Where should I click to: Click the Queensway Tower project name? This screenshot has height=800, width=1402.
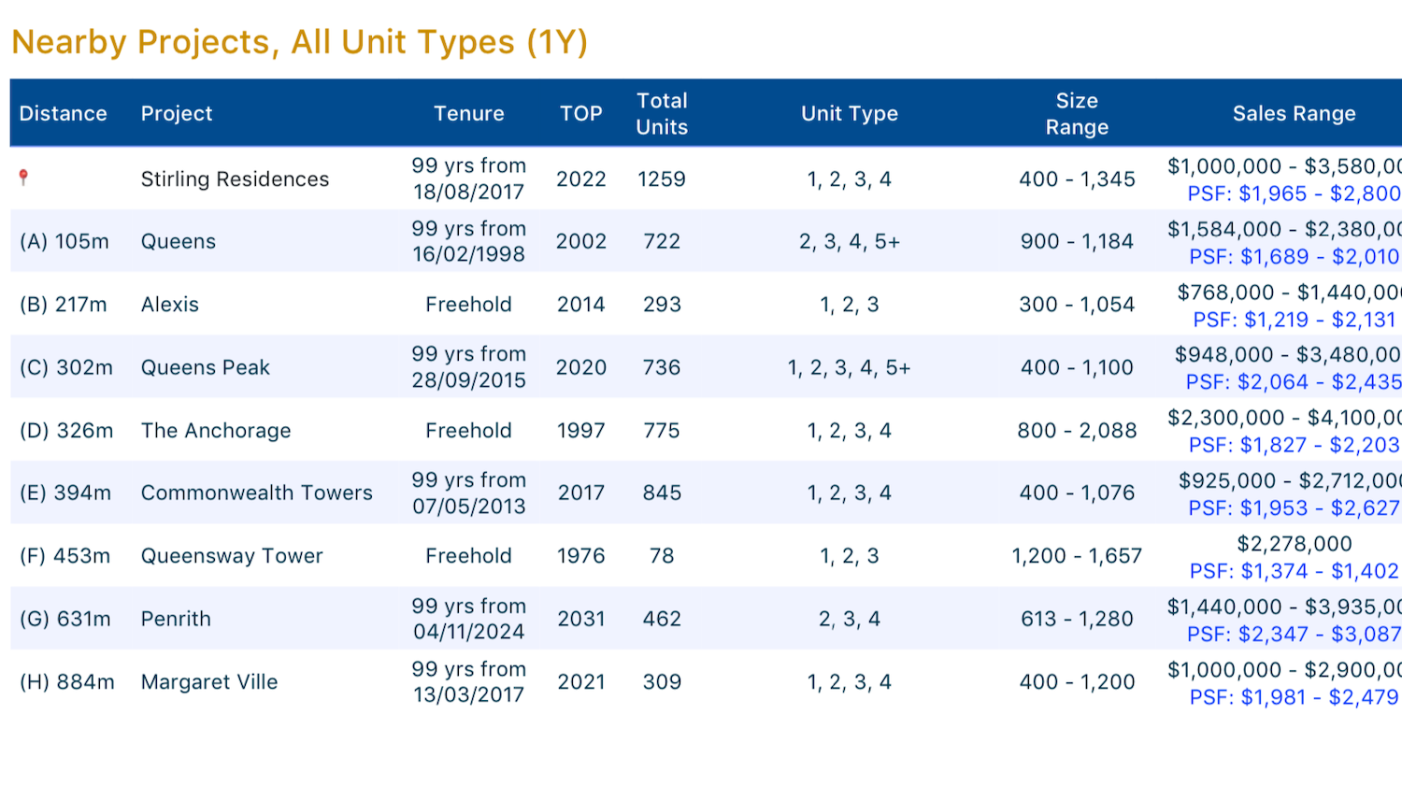pos(232,556)
